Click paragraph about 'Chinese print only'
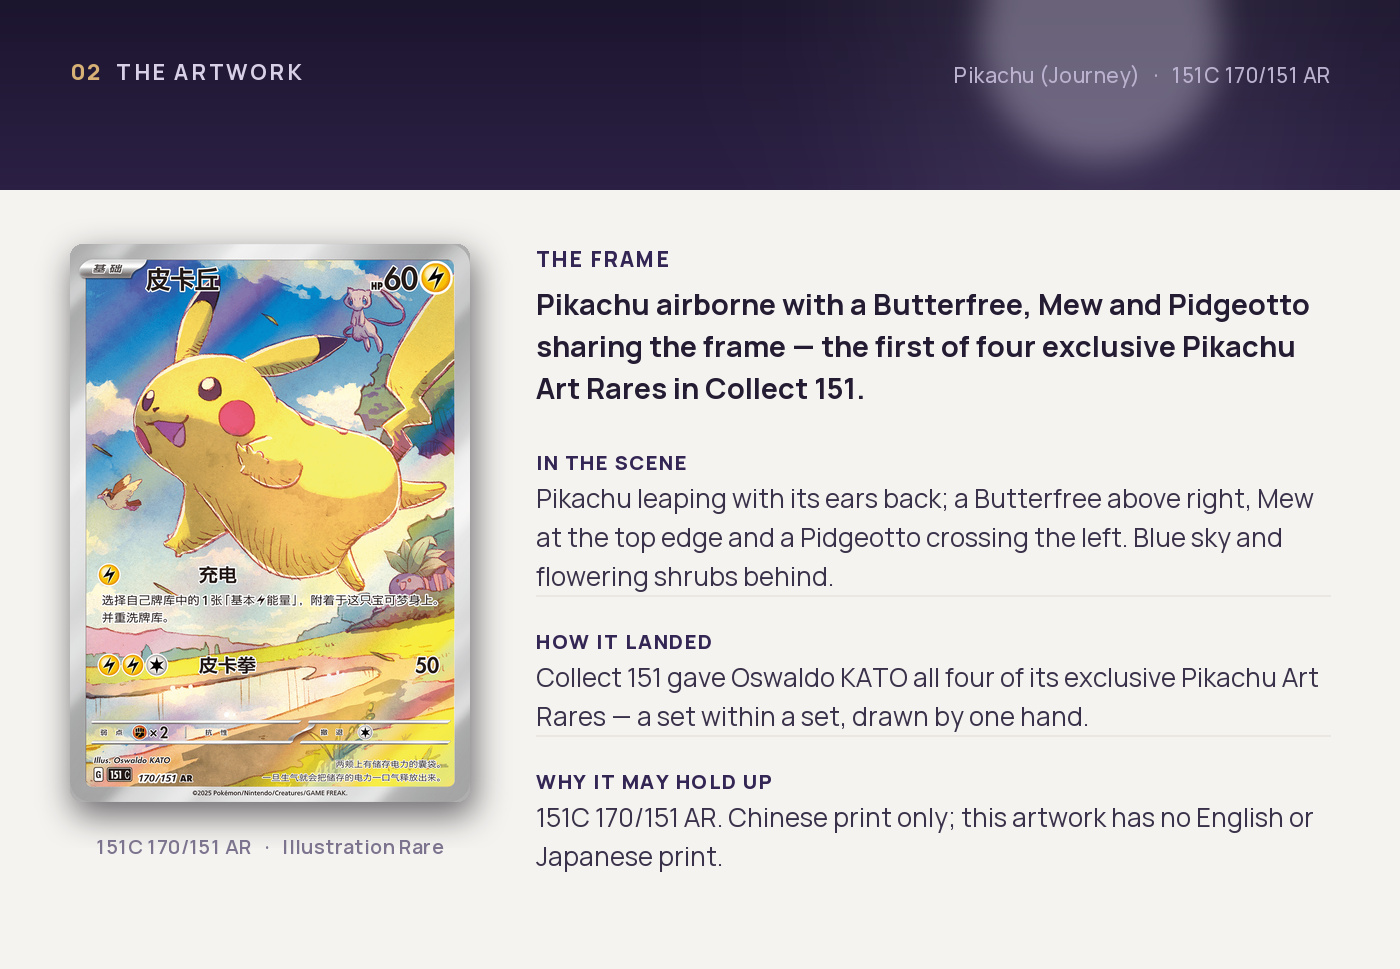 pos(924,837)
